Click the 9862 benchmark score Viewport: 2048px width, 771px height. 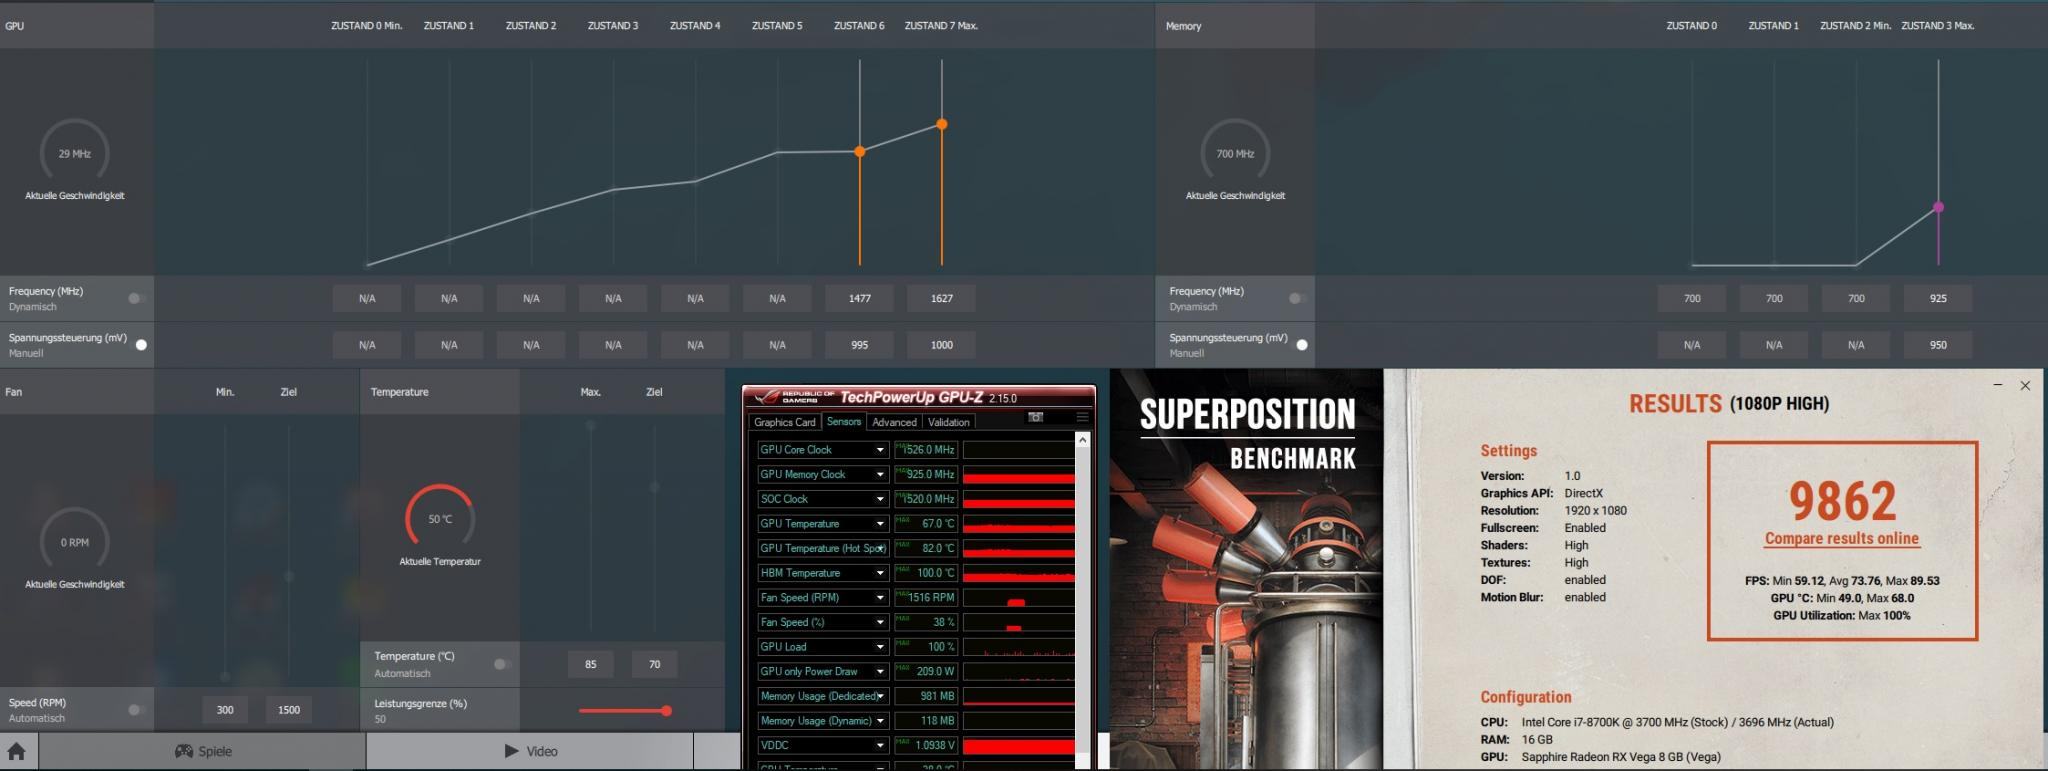tap(1842, 501)
